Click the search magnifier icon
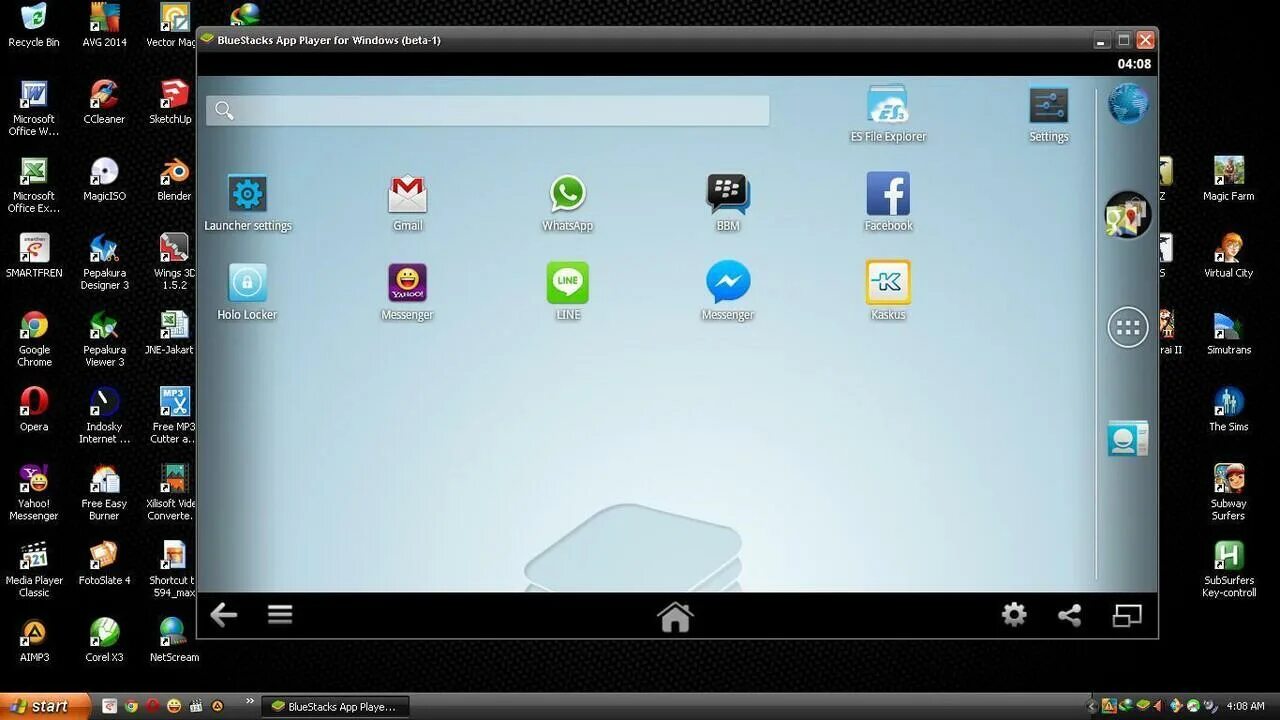The height and width of the screenshot is (720, 1280). pyautogui.click(x=224, y=110)
